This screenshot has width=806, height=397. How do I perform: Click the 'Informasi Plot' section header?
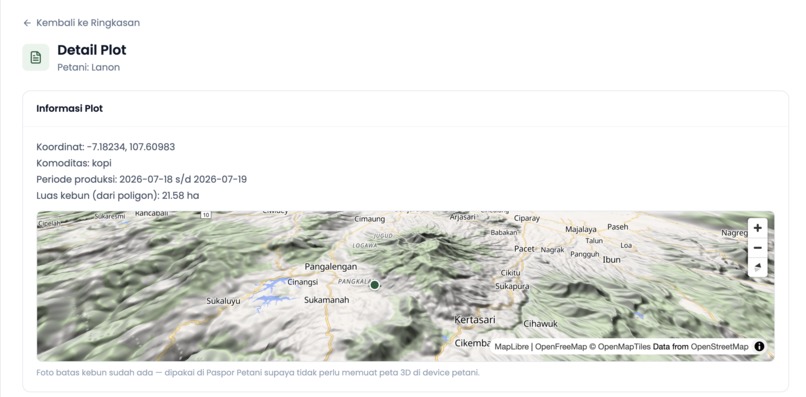click(x=69, y=109)
